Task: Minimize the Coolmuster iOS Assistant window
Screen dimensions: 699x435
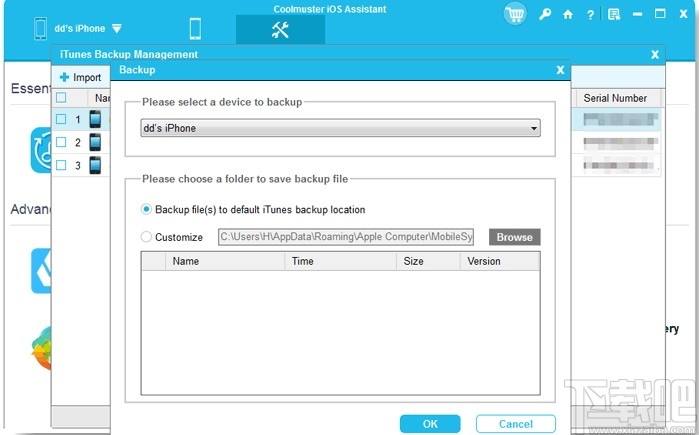Action: click(637, 14)
